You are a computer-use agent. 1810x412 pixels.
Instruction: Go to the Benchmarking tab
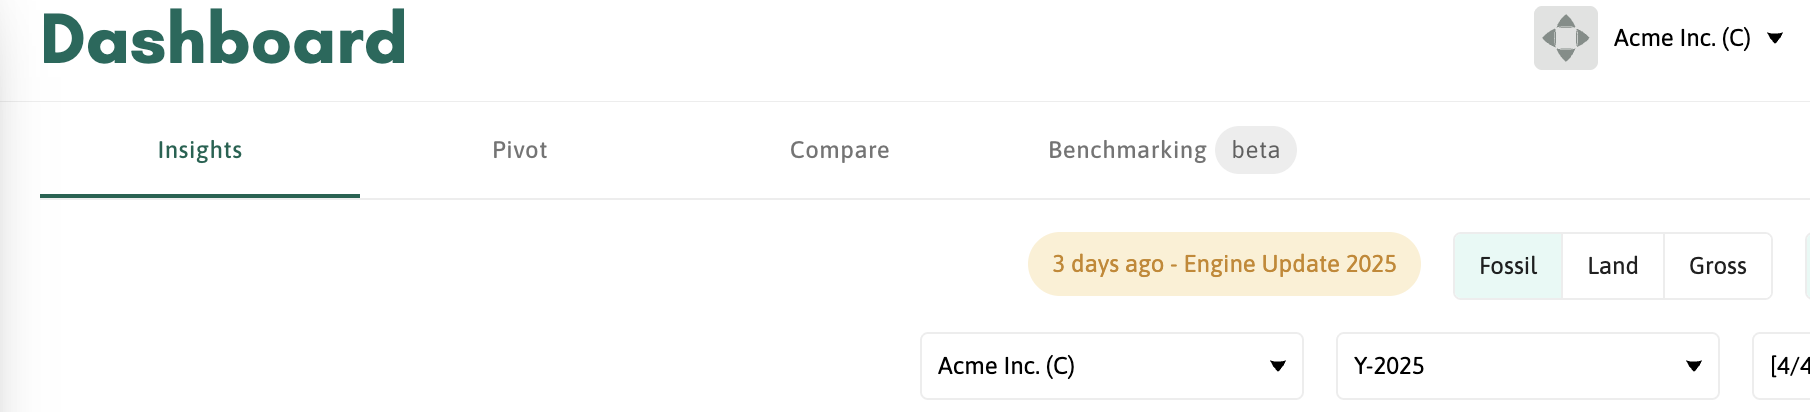point(1127,150)
